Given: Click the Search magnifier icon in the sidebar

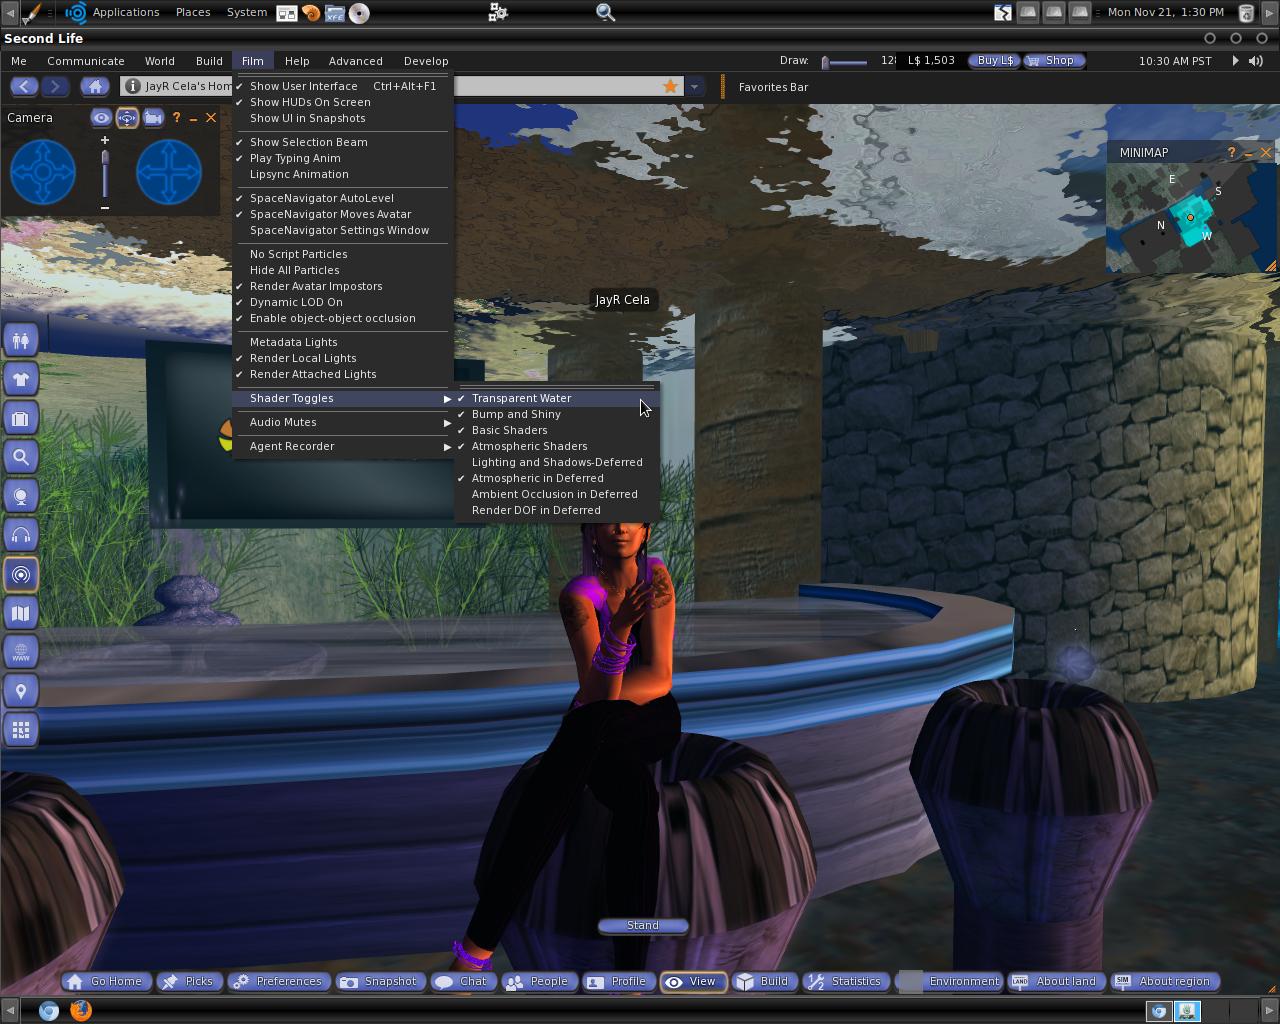Looking at the screenshot, I should point(20,457).
